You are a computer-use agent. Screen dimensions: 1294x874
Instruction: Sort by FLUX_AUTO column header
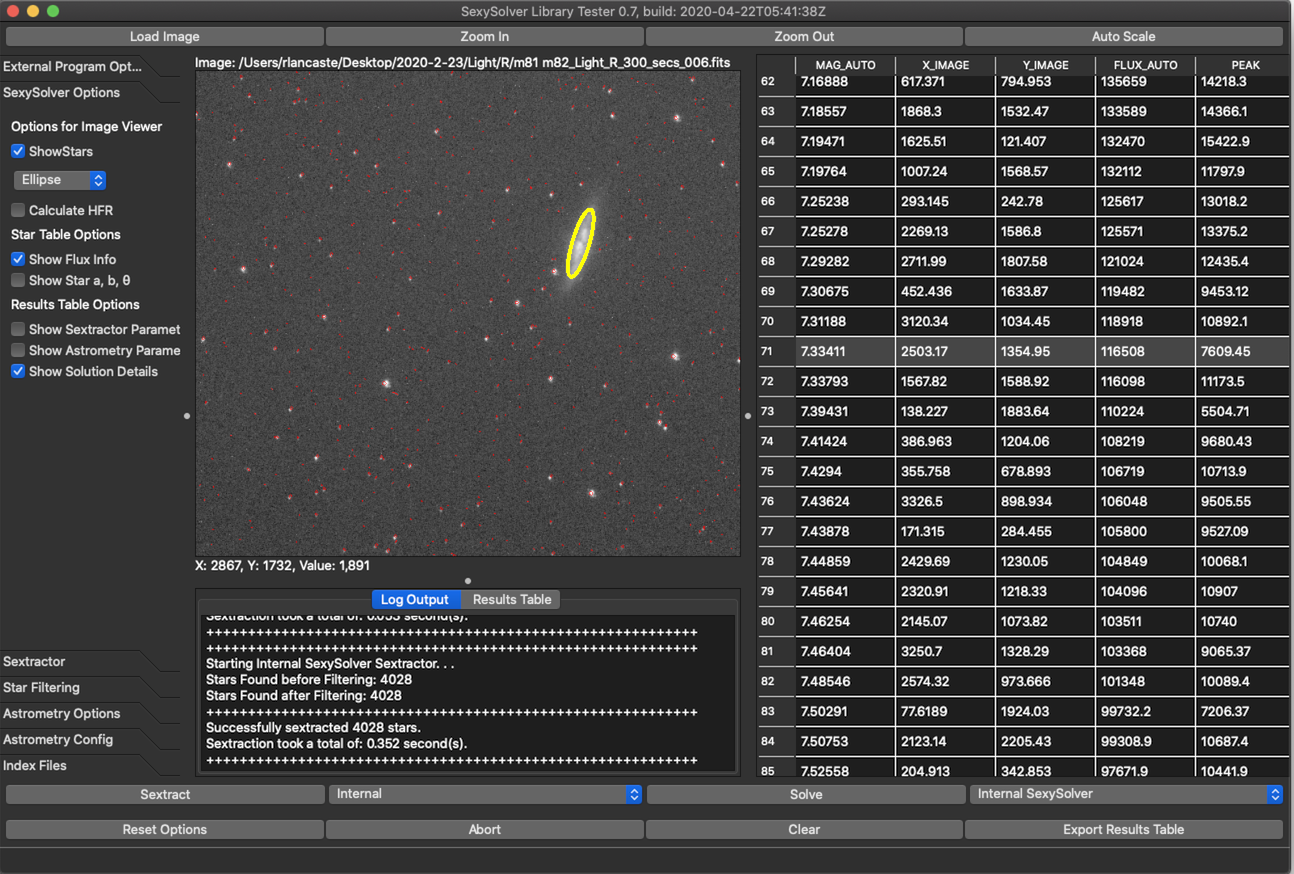pyautogui.click(x=1145, y=65)
